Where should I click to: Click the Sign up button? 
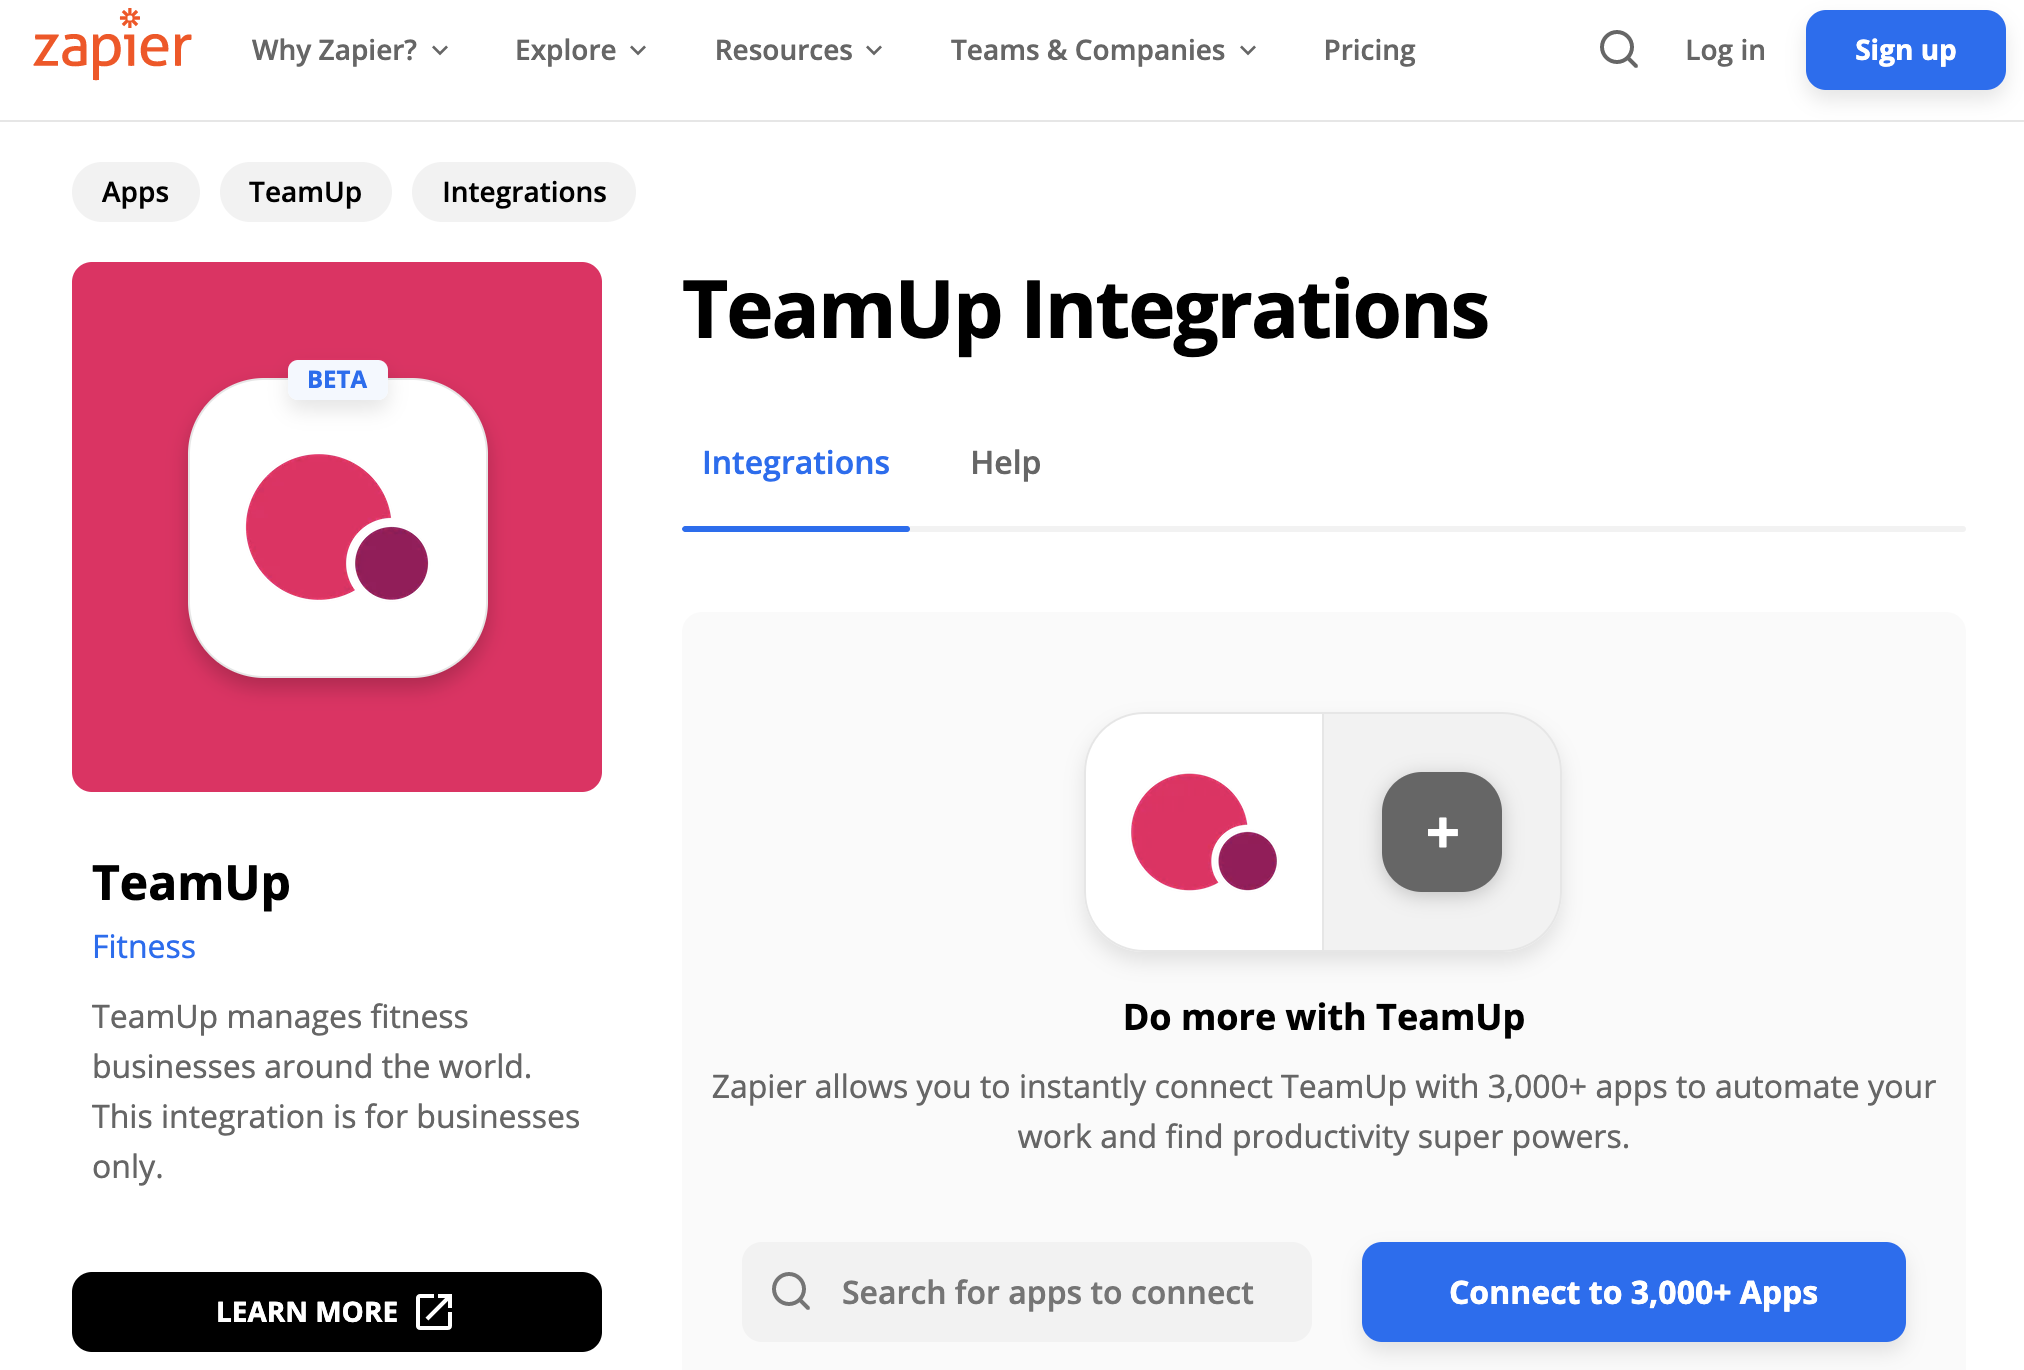1904,49
